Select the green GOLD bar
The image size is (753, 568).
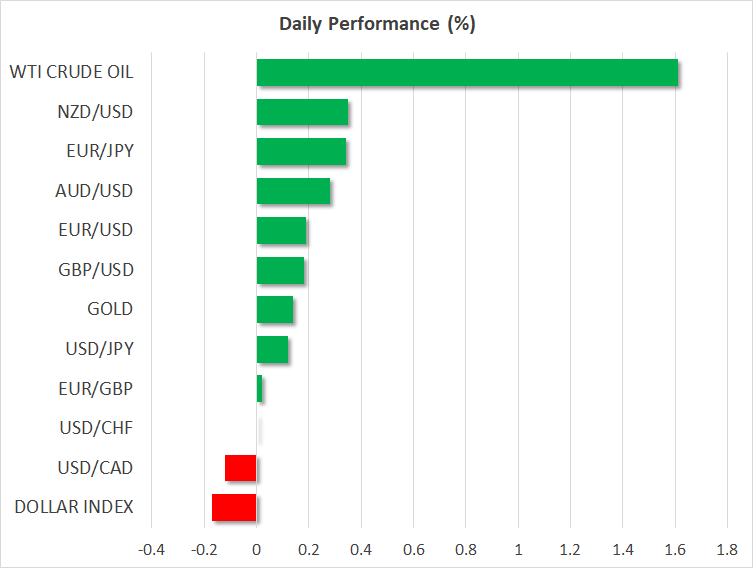pyautogui.click(x=275, y=310)
